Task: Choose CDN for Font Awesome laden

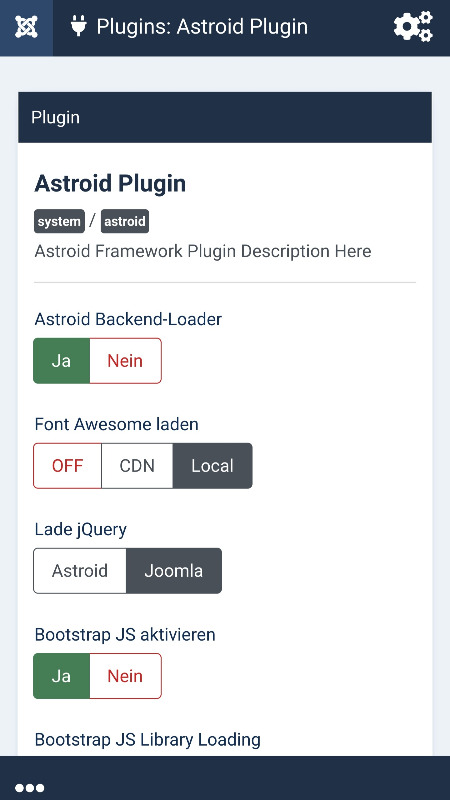Action: tap(137, 466)
